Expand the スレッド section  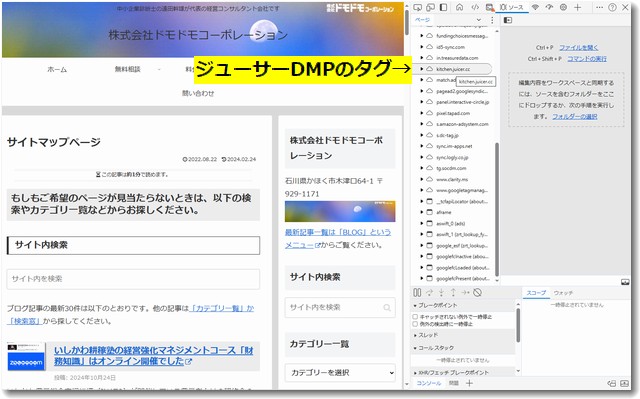coord(427,335)
